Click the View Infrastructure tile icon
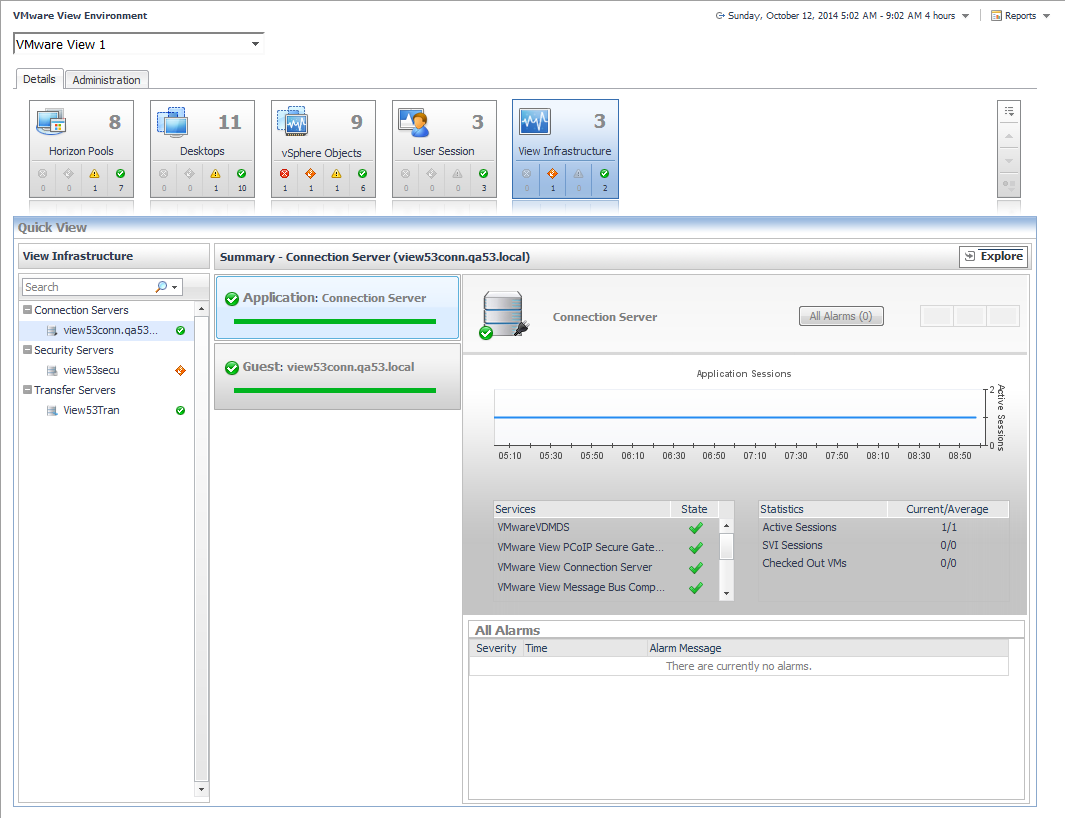Image resolution: width=1065 pixels, height=818 pixels. [x=535, y=122]
